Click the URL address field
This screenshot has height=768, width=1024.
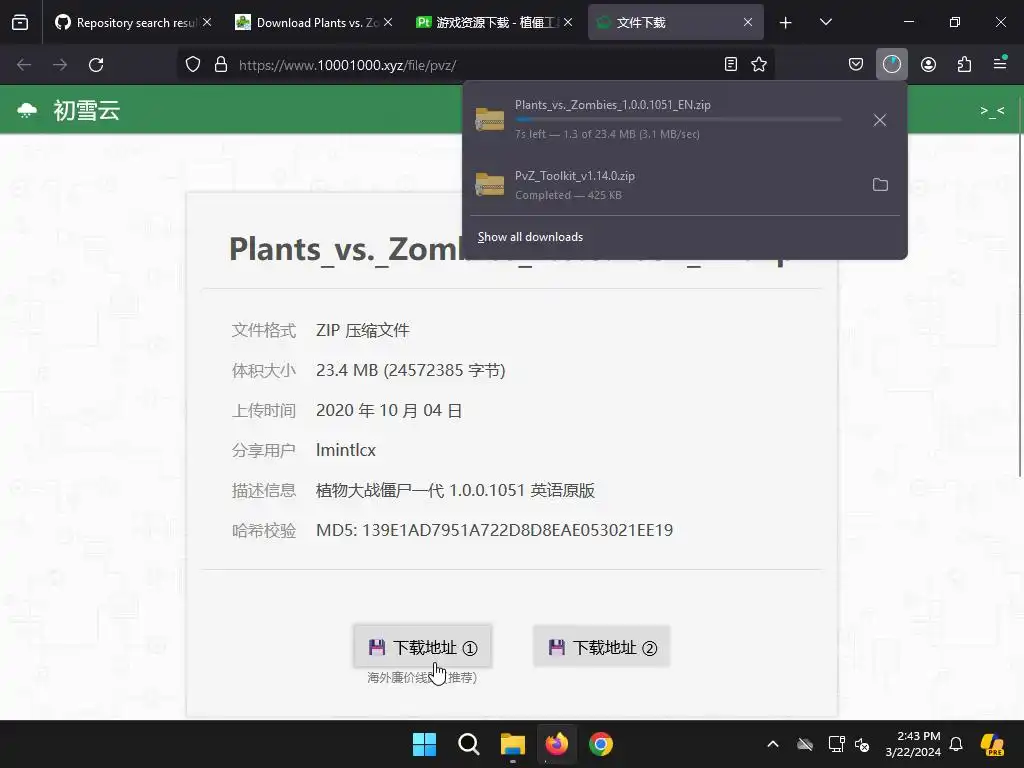click(477, 65)
